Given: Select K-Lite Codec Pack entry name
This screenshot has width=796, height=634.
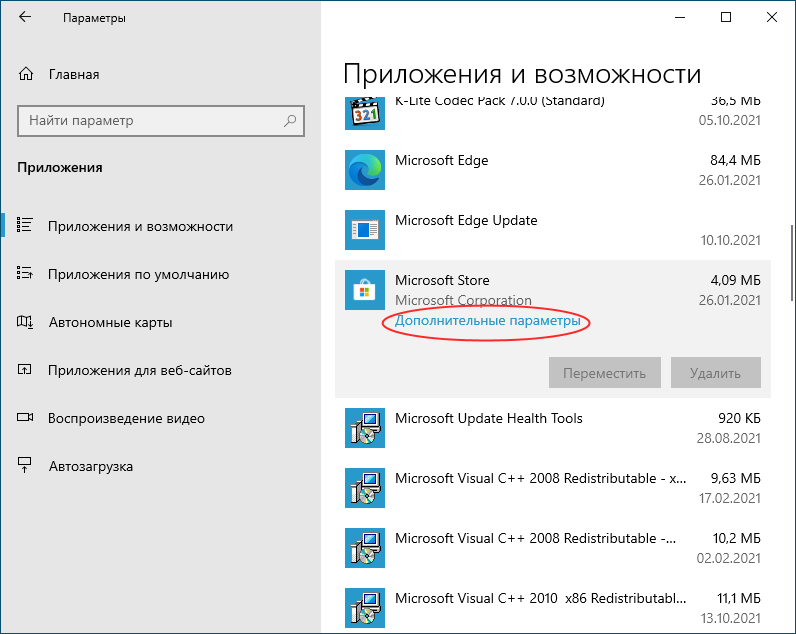Looking at the screenshot, I should coord(500,101).
